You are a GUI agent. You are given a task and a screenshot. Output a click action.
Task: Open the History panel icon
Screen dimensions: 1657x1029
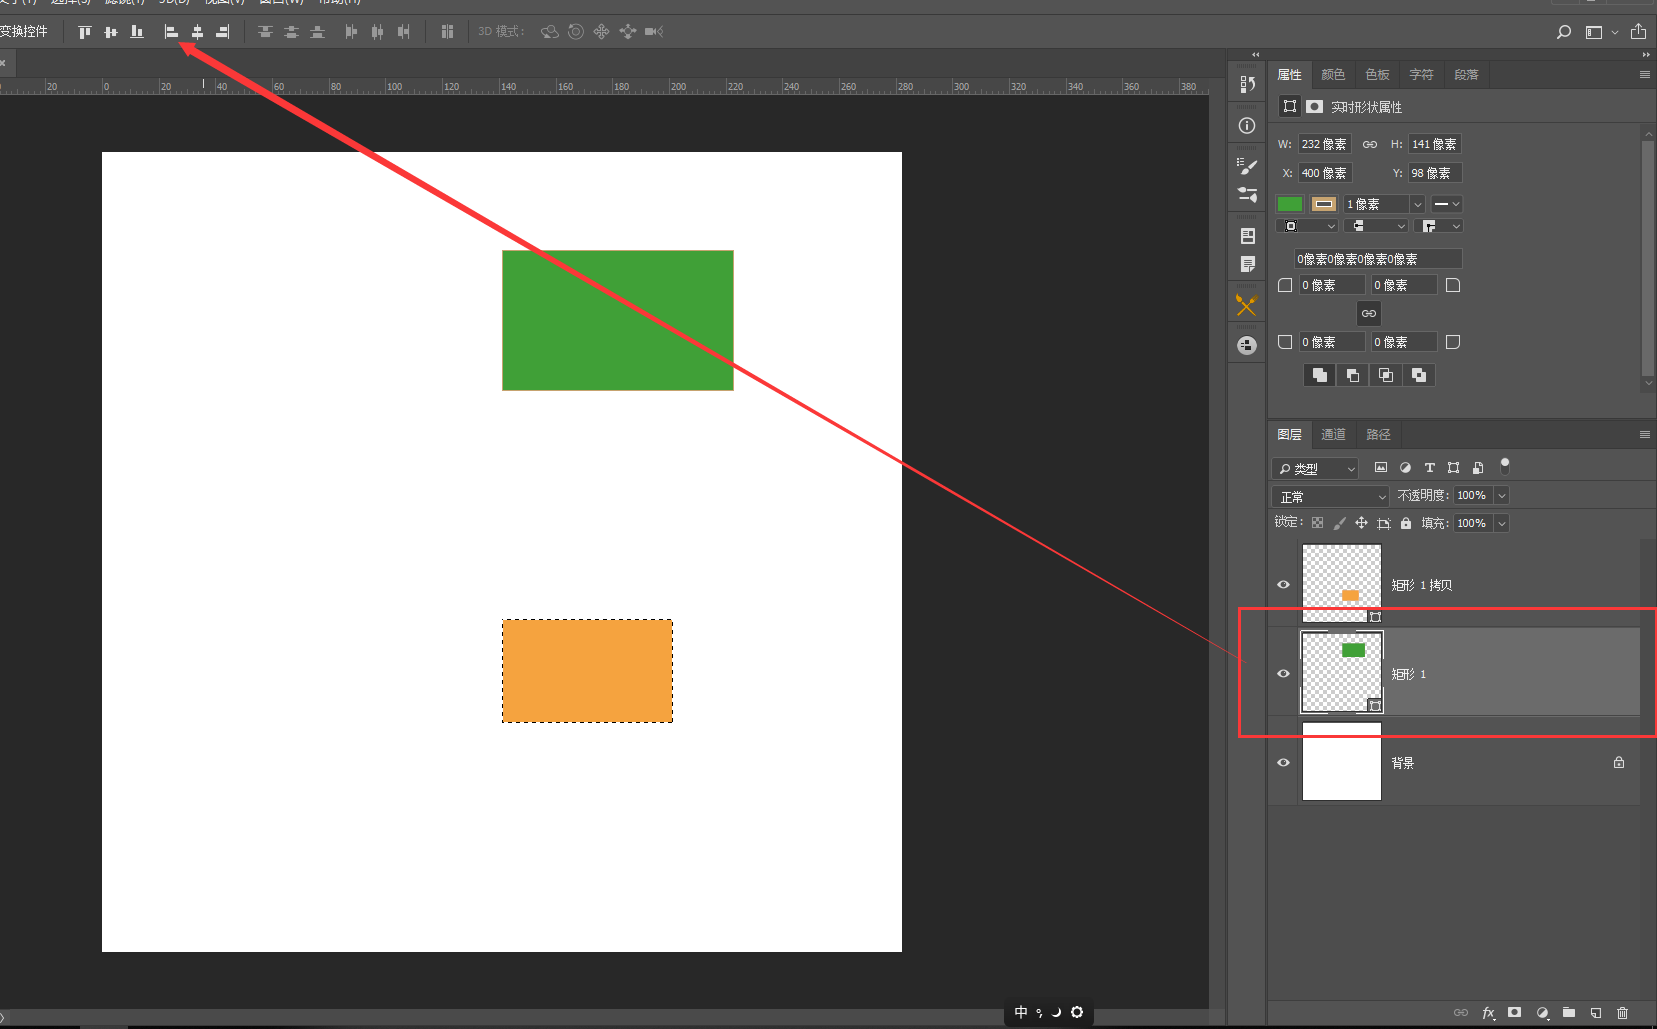pos(1247,85)
